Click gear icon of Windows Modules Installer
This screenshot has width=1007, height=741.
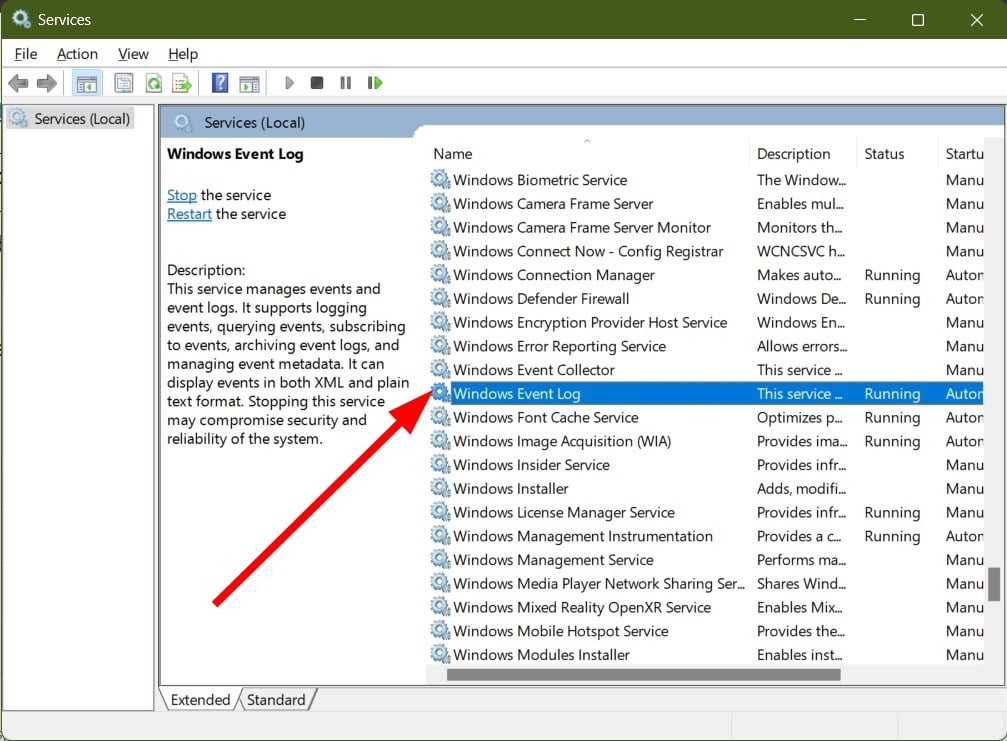click(x=440, y=654)
